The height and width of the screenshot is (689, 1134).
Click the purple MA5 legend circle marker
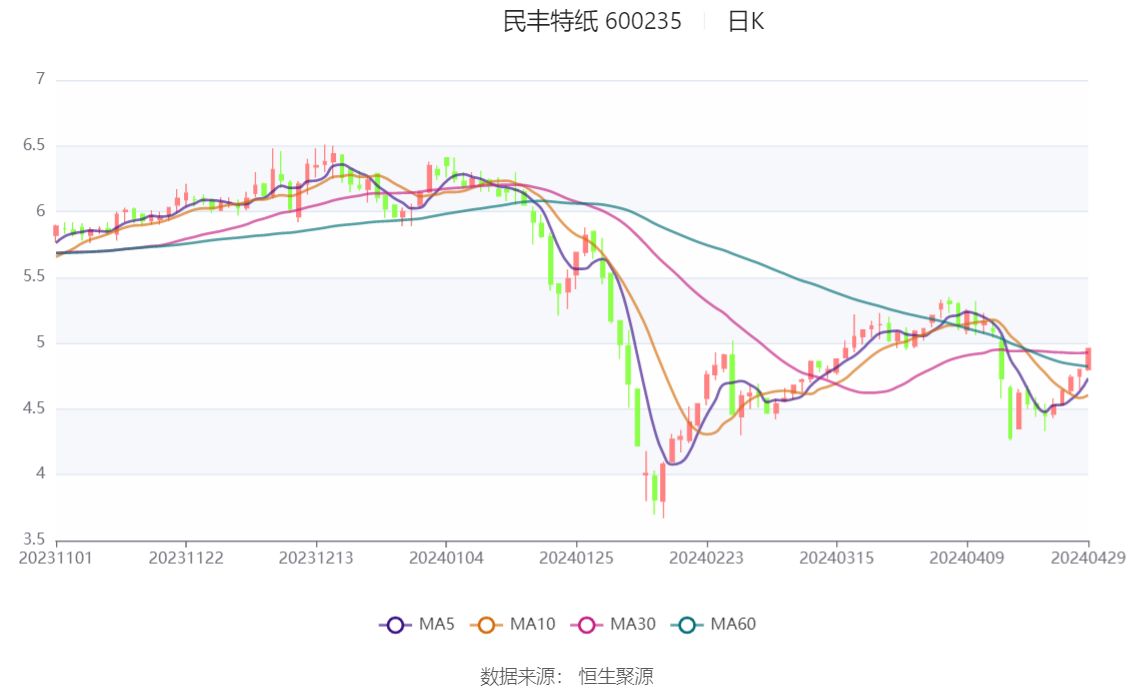tap(395, 625)
